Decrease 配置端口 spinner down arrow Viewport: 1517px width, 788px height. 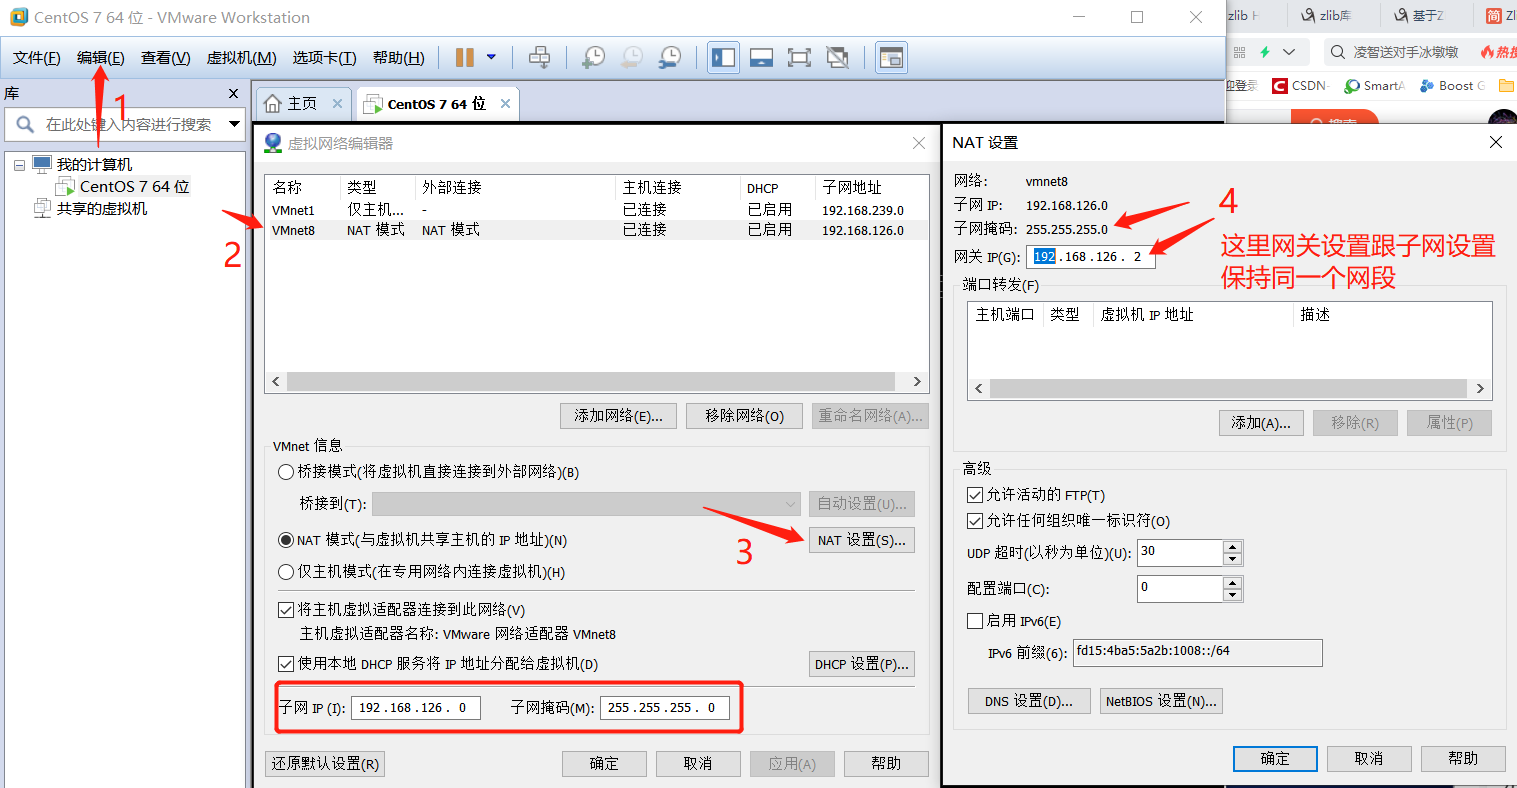tap(1233, 595)
